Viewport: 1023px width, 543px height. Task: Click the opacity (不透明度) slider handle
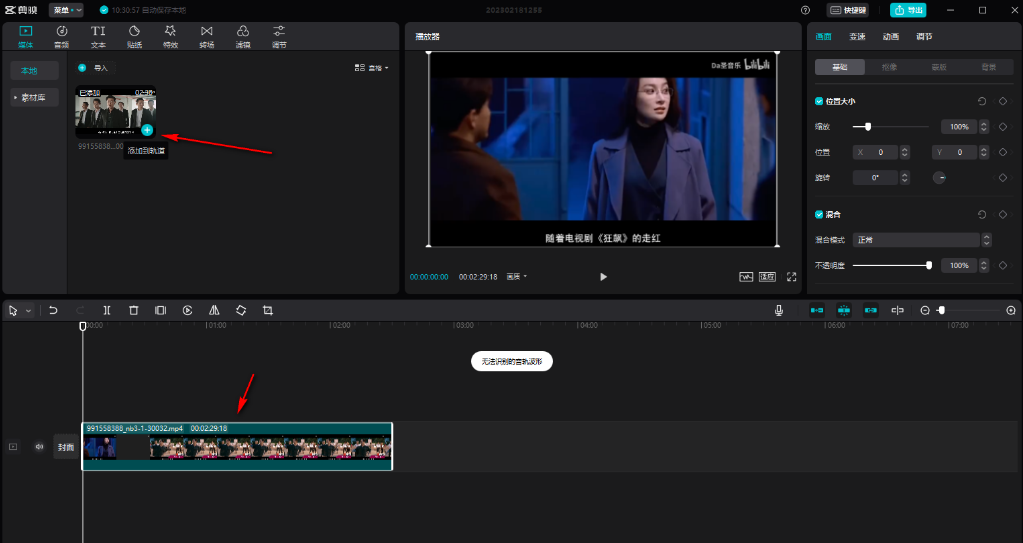coord(928,265)
